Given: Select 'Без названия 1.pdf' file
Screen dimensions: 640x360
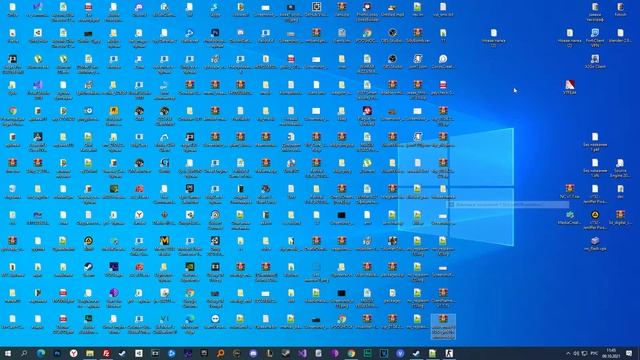Looking at the screenshot, I should coord(595,142).
